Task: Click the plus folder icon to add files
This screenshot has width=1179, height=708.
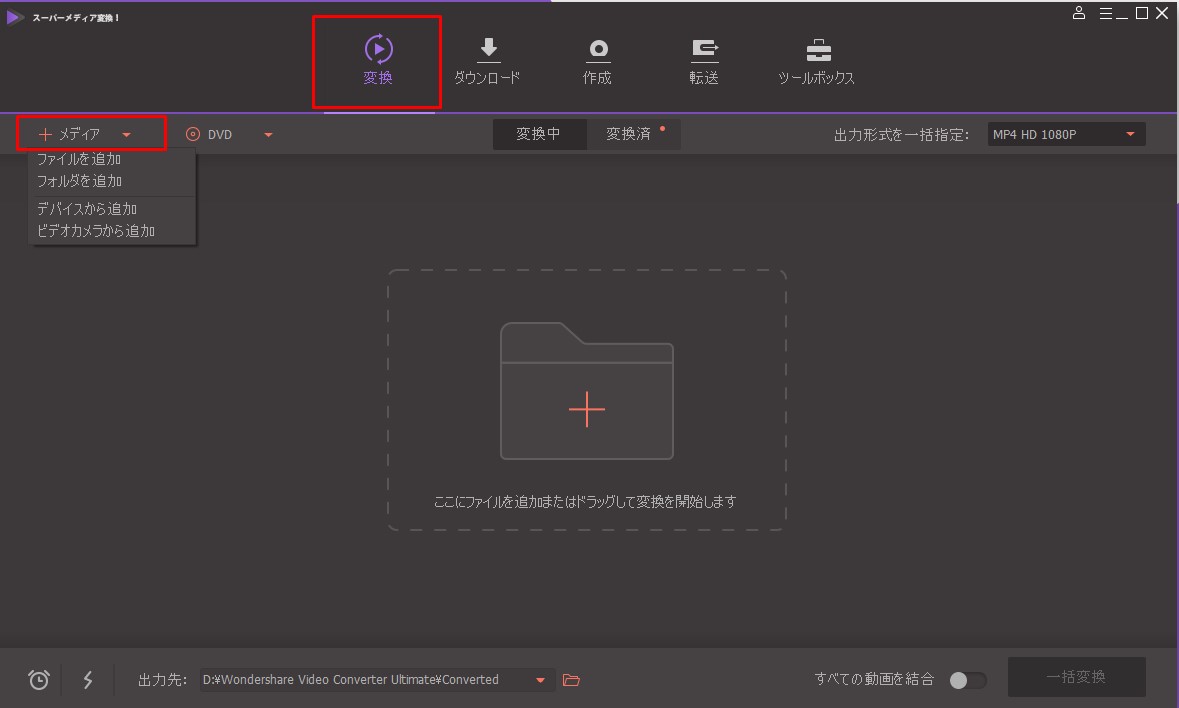Action: (586, 409)
